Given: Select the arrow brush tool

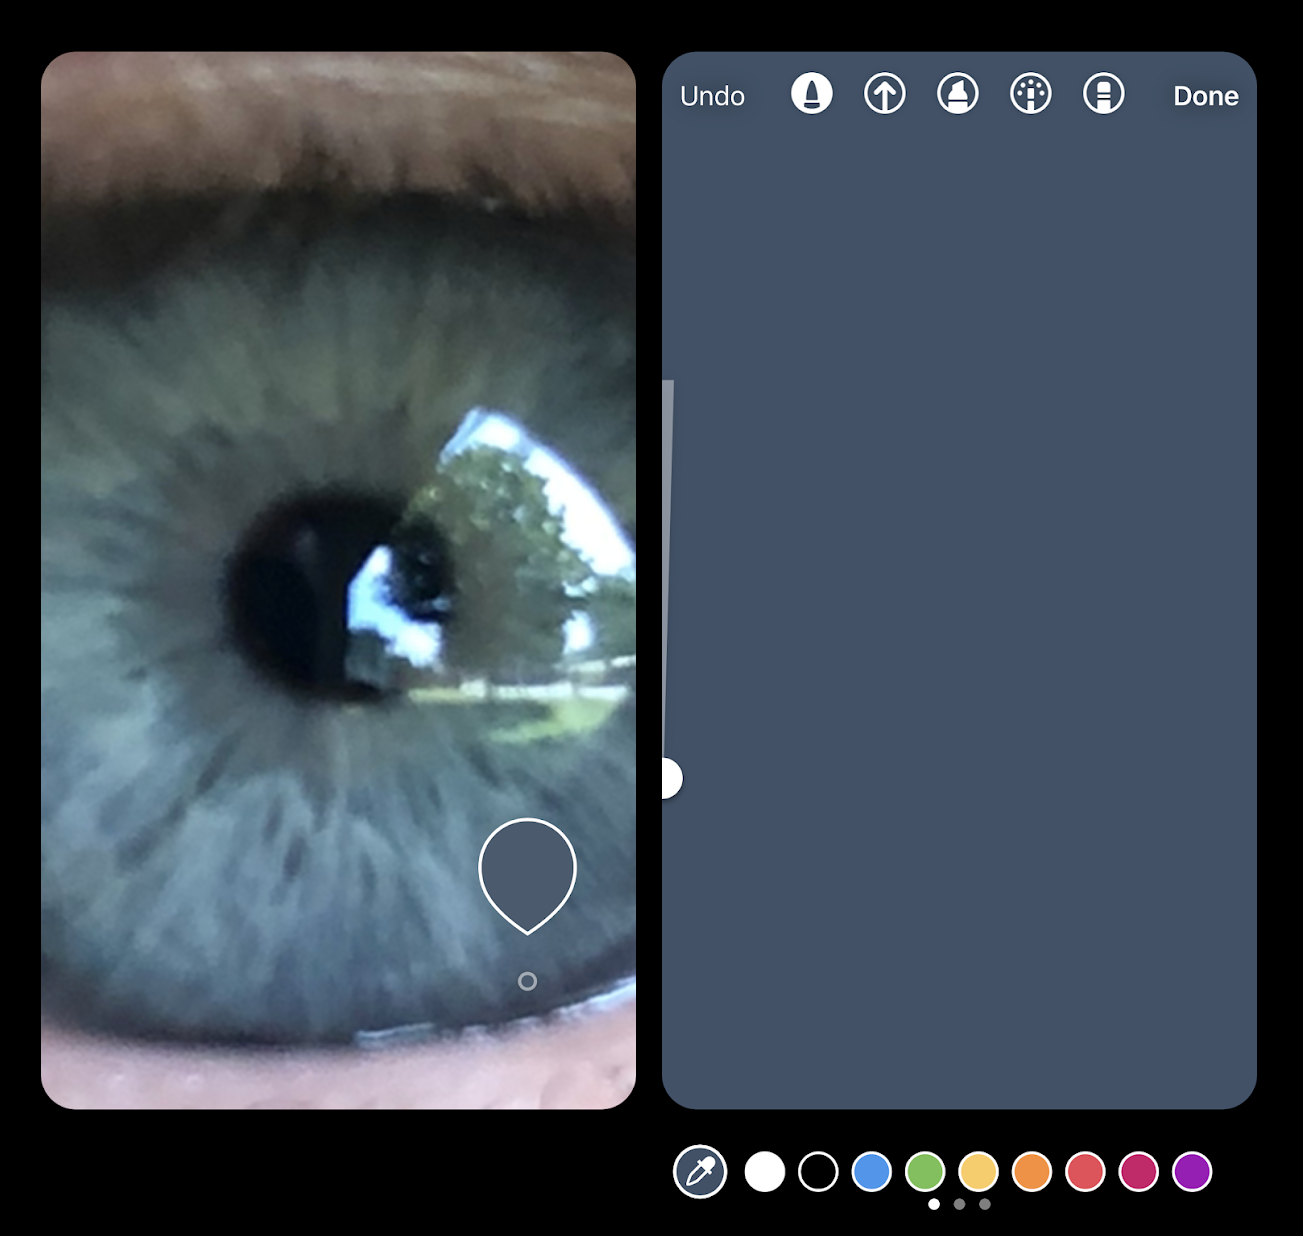Looking at the screenshot, I should tap(884, 94).
